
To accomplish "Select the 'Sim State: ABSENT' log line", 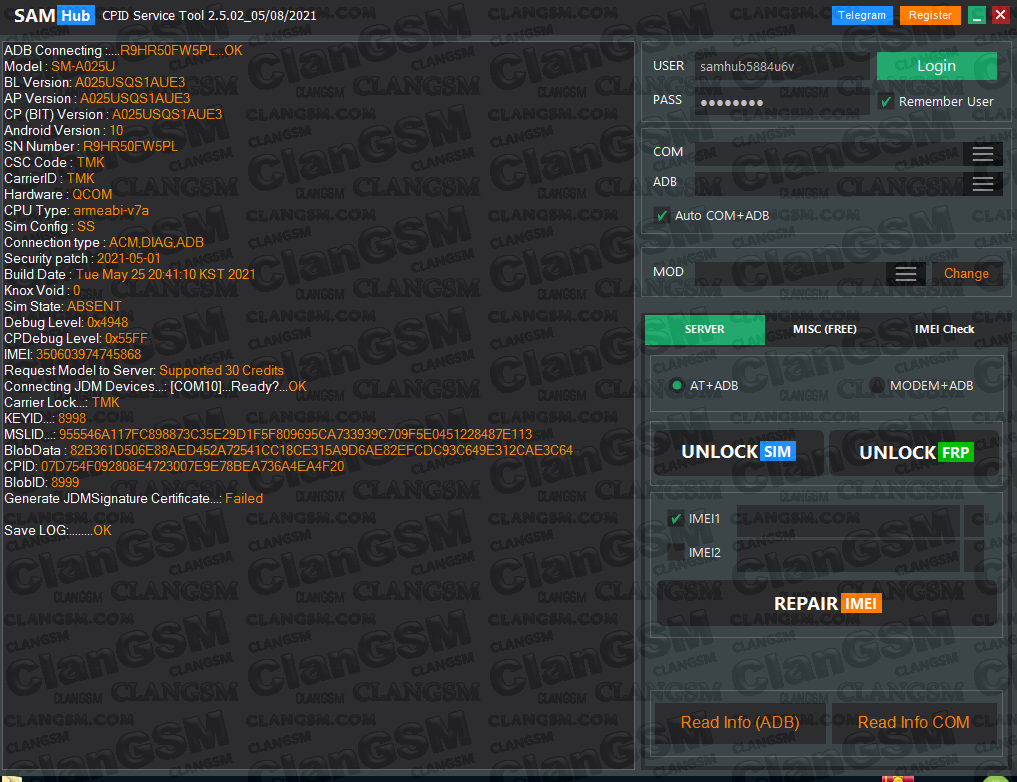I will [x=63, y=307].
